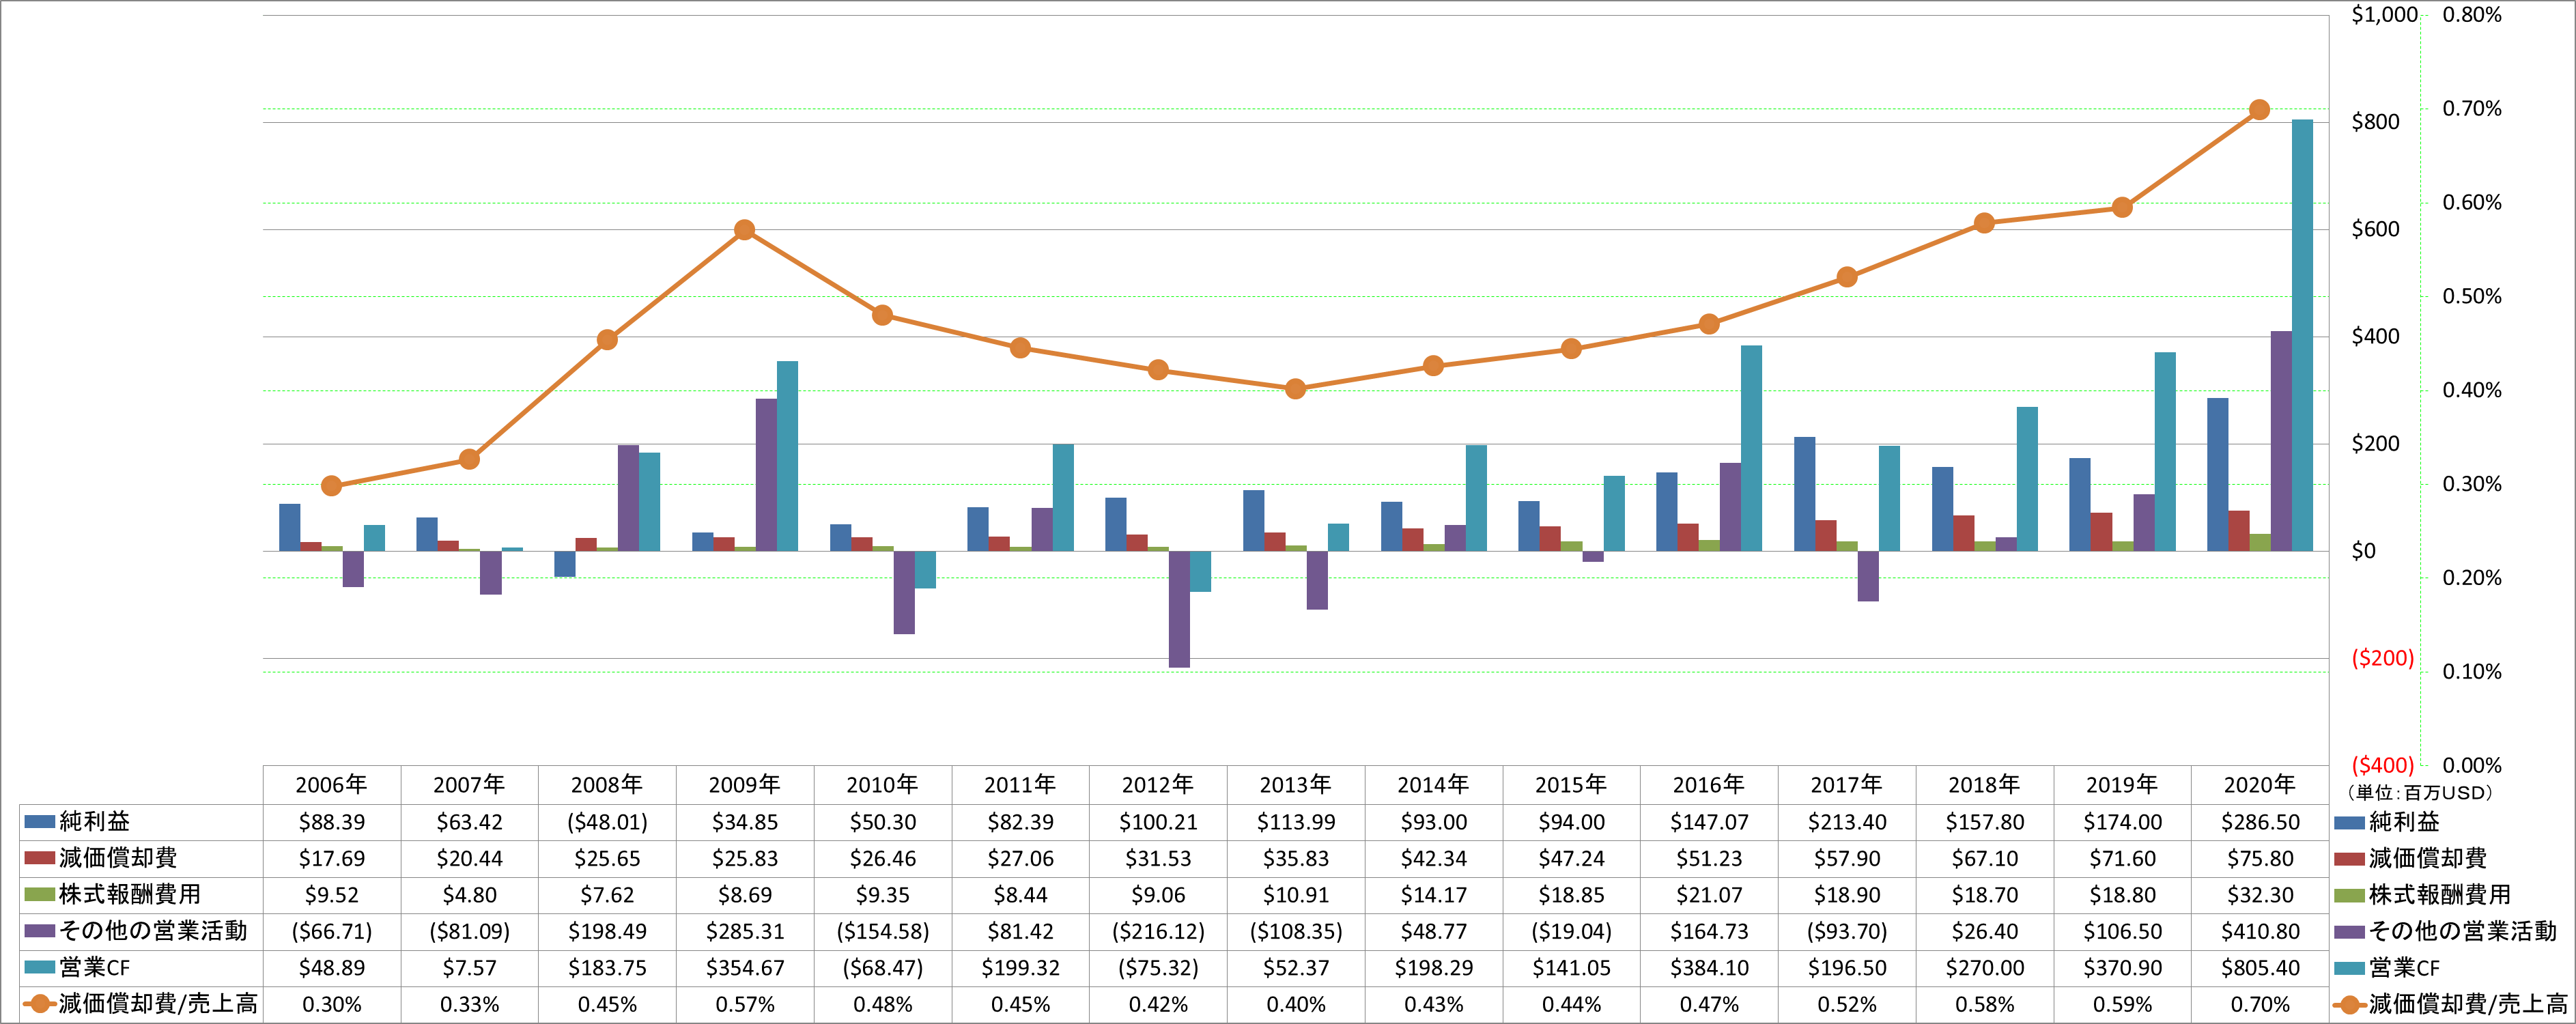Select the $286.50 net income cell
Viewport: 2576px width, 1024px height.
tap(2260, 822)
